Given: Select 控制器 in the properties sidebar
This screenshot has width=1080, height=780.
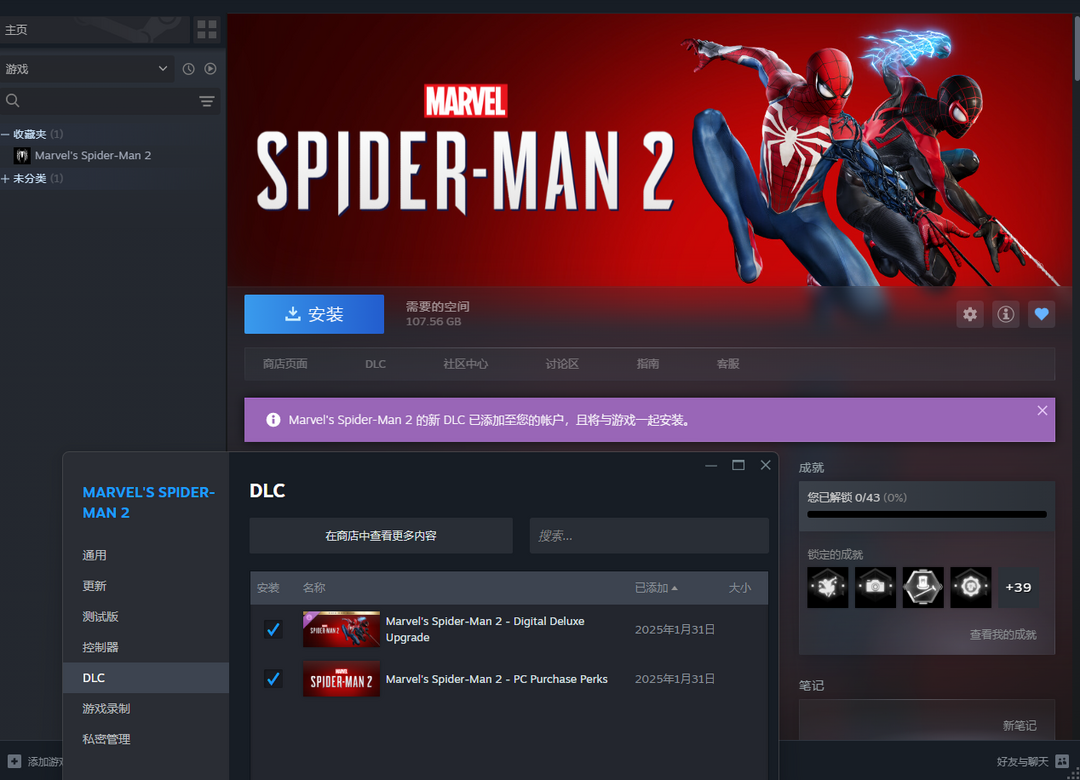Looking at the screenshot, I should point(100,647).
